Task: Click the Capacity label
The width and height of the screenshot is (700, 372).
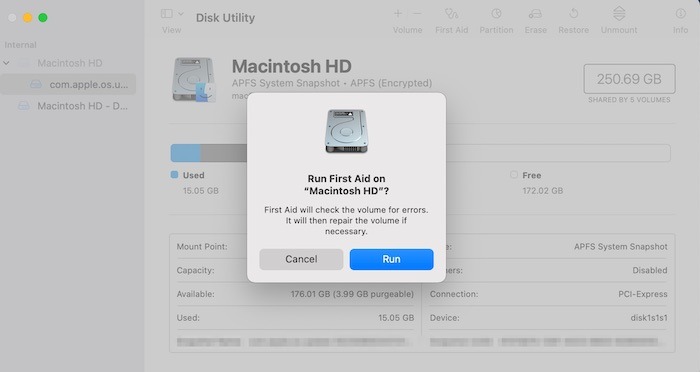Action: 196,270
